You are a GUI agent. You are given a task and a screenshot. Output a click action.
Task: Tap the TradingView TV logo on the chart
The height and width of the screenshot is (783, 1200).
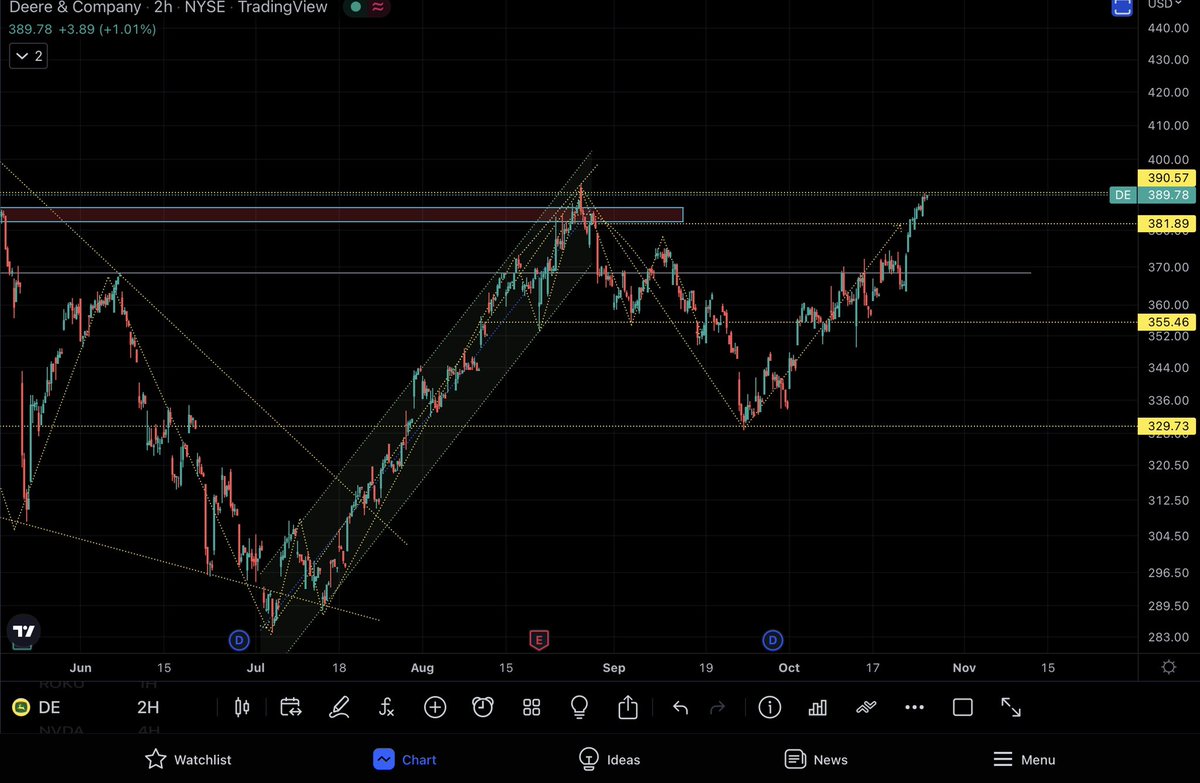click(25, 632)
